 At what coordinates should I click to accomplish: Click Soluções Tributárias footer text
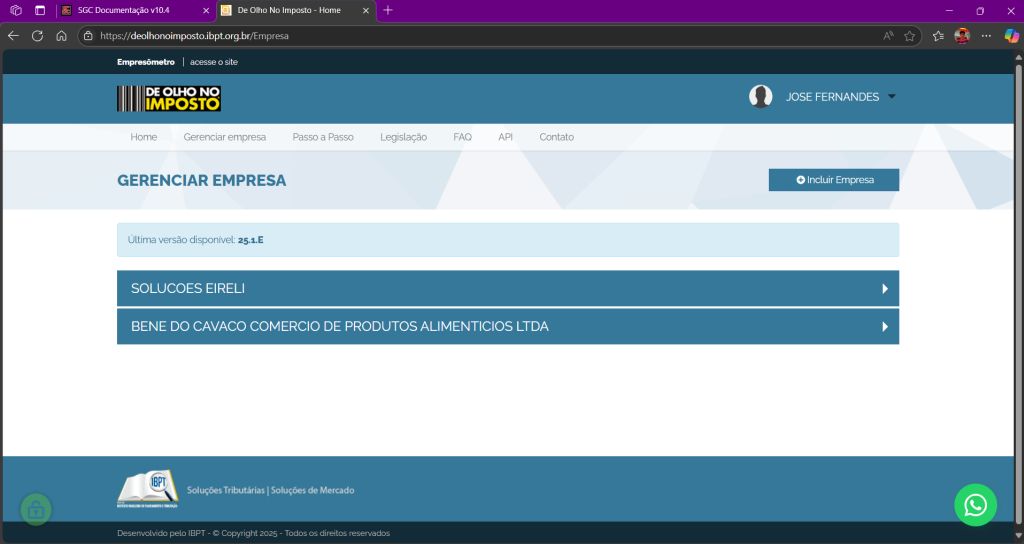(x=225, y=490)
